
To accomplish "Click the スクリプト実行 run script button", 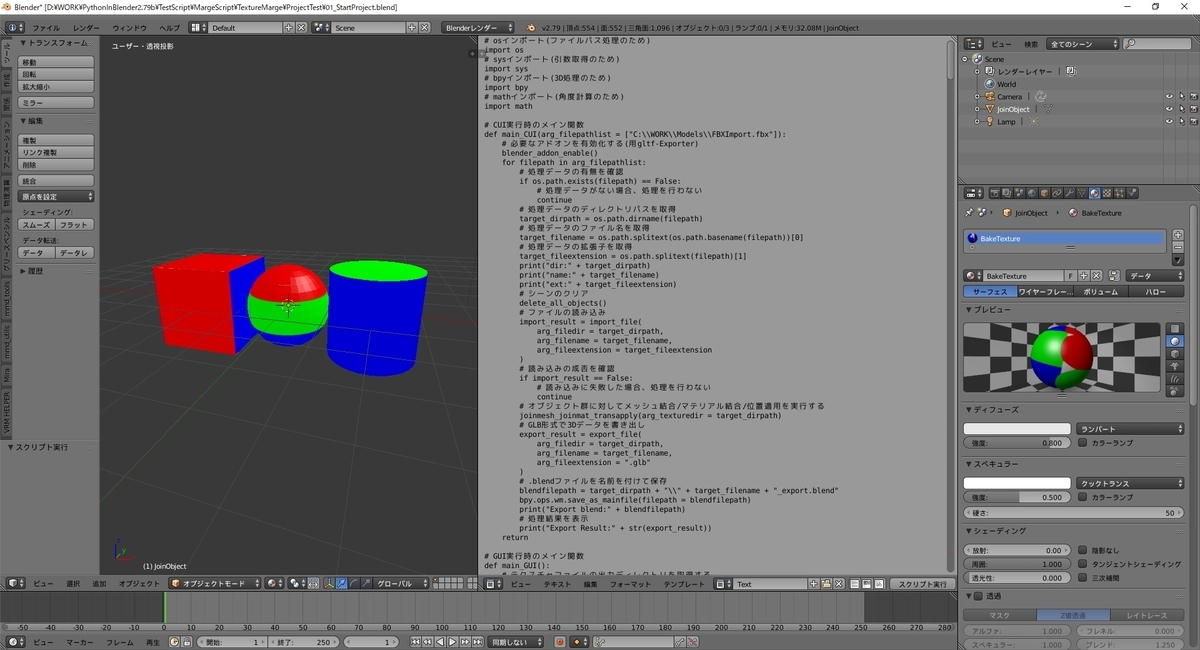I will (x=921, y=584).
